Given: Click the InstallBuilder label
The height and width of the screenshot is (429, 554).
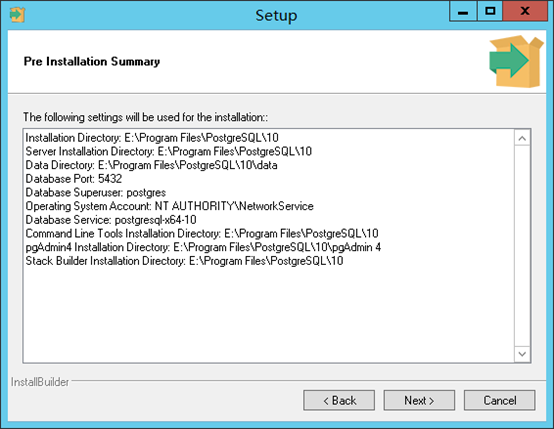Looking at the screenshot, I should coord(40,382).
